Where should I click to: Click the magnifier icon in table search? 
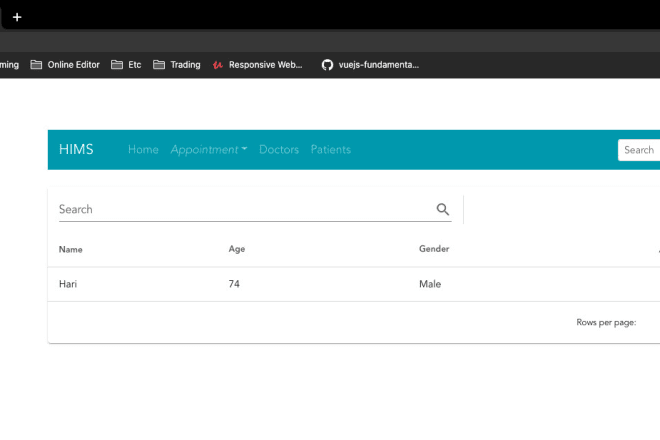coord(443,209)
